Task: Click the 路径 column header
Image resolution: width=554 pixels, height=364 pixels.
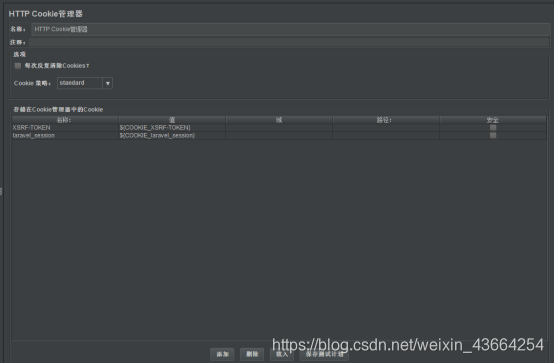Action: 386,120
